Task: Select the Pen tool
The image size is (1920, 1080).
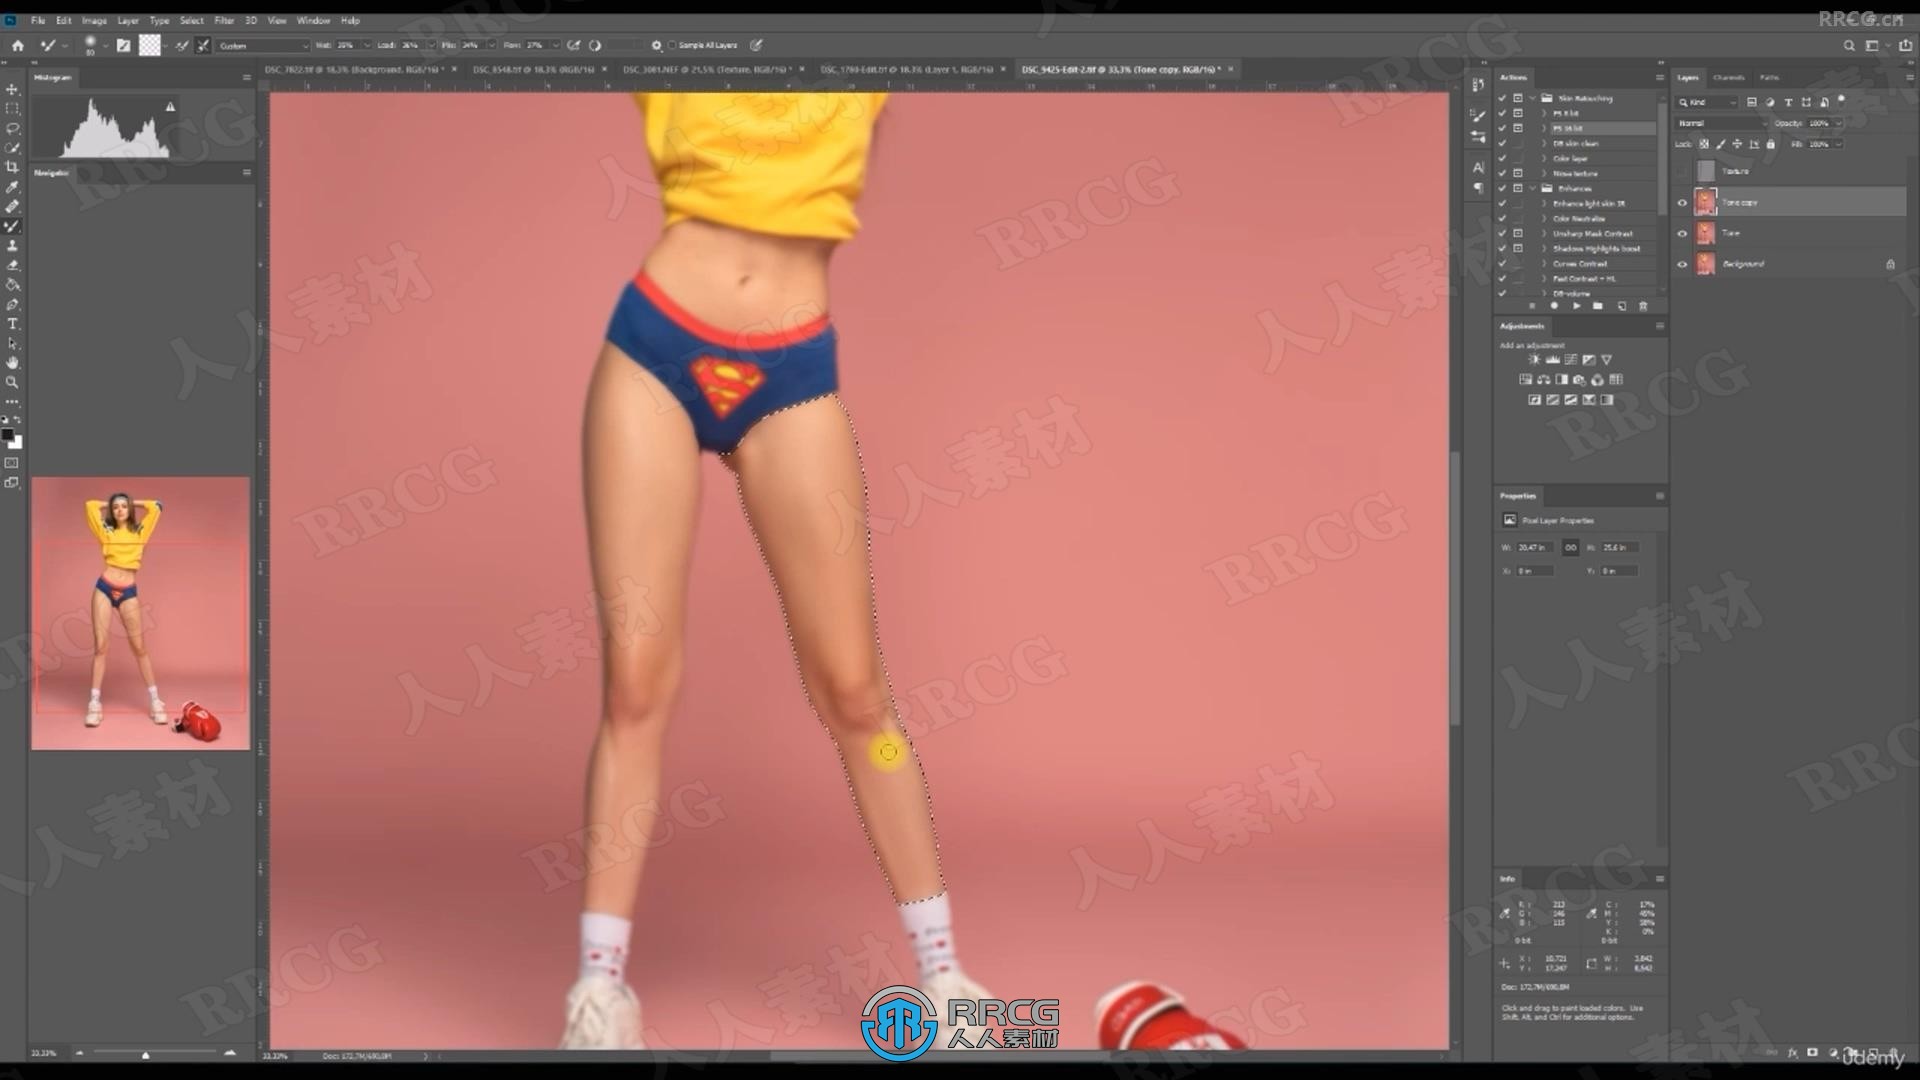Action: [12, 304]
